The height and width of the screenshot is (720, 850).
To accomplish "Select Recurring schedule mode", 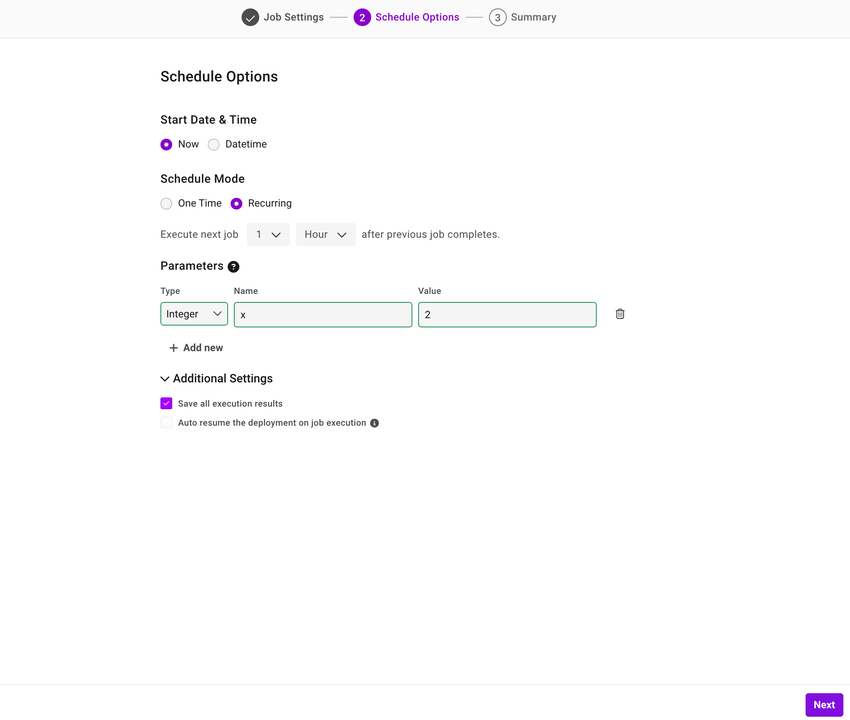I will coord(236,203).
